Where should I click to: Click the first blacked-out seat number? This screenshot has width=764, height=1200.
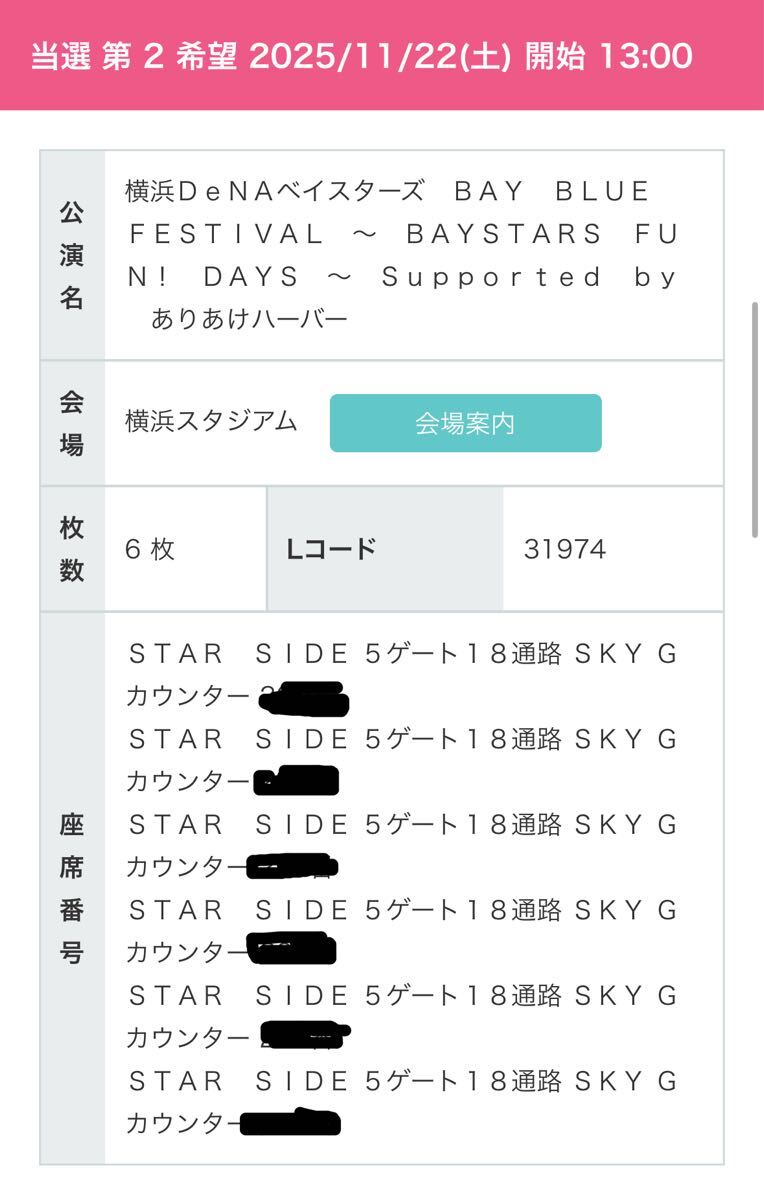303,698
